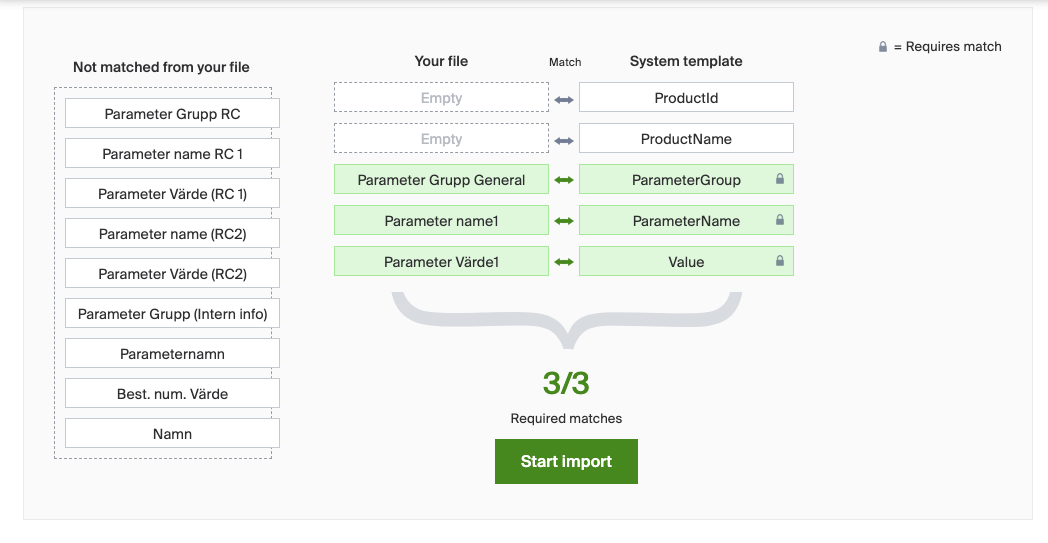1048x543 pixels.
Task: Click the match arrow icon beside ProductId
Action: click(x=564, y=99)
